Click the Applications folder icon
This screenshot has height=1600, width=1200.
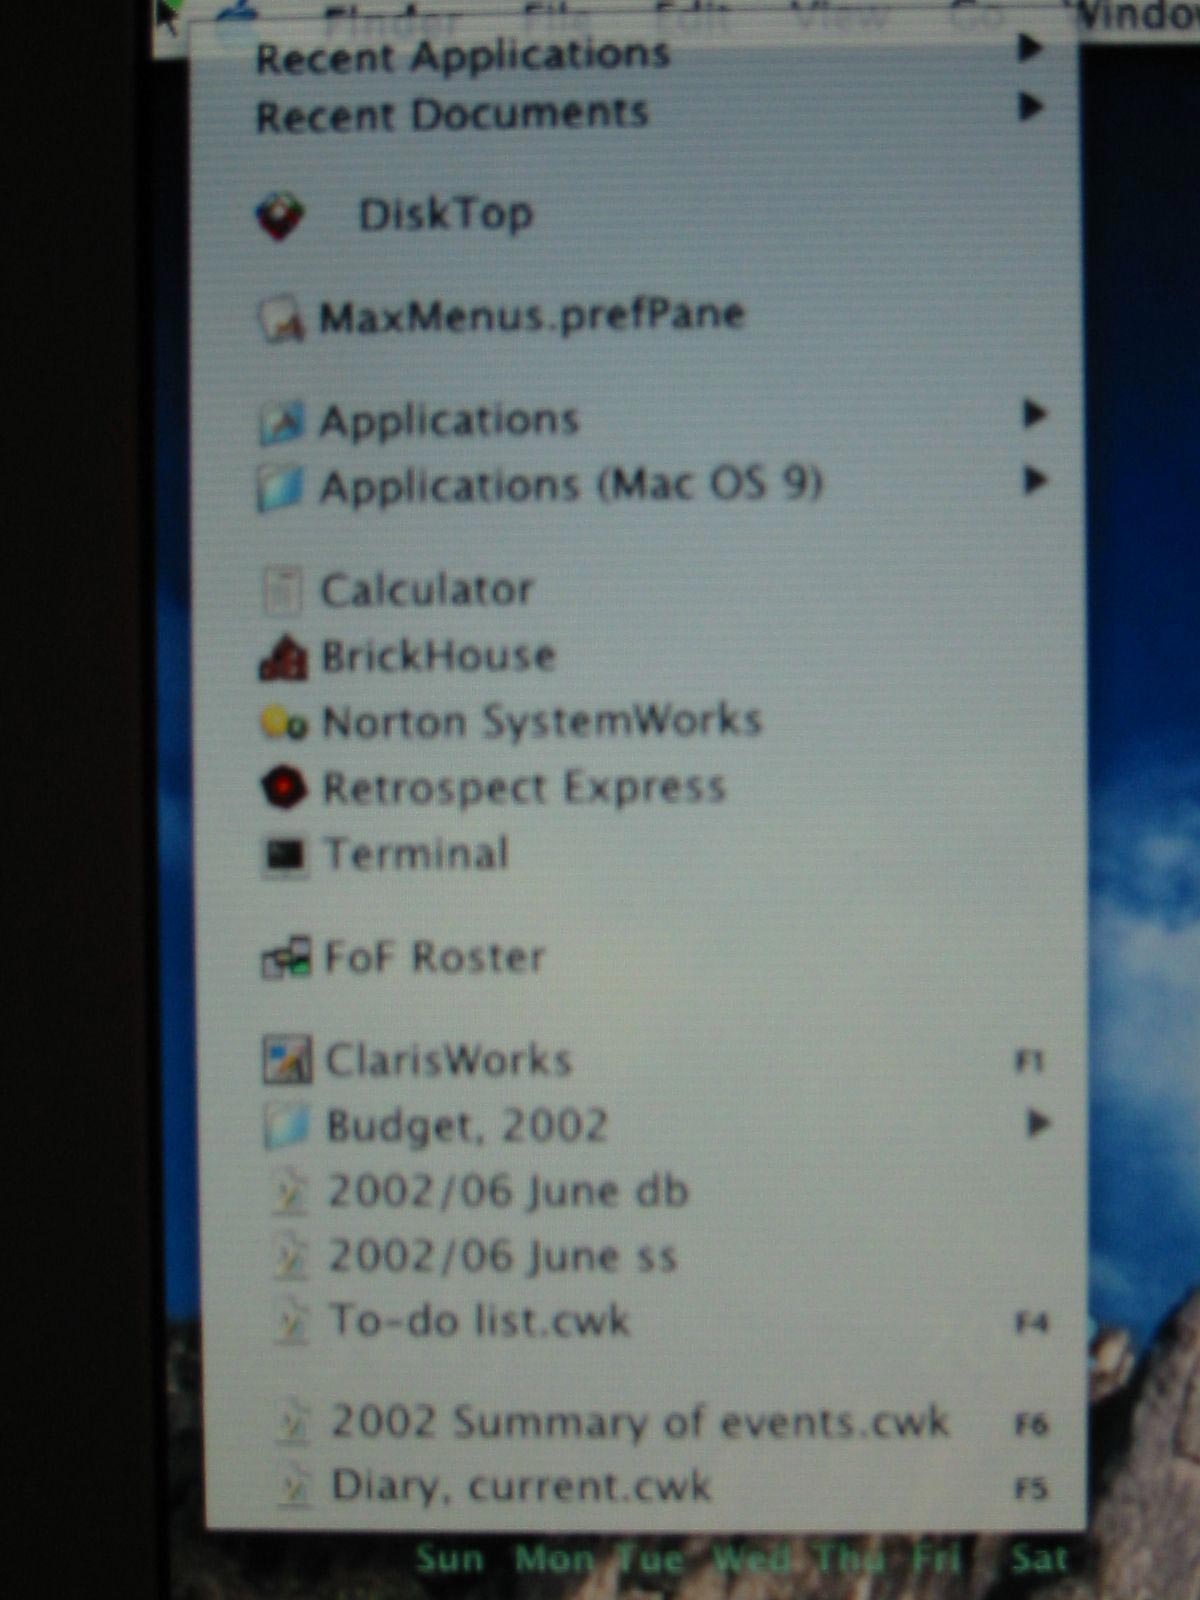281,421
